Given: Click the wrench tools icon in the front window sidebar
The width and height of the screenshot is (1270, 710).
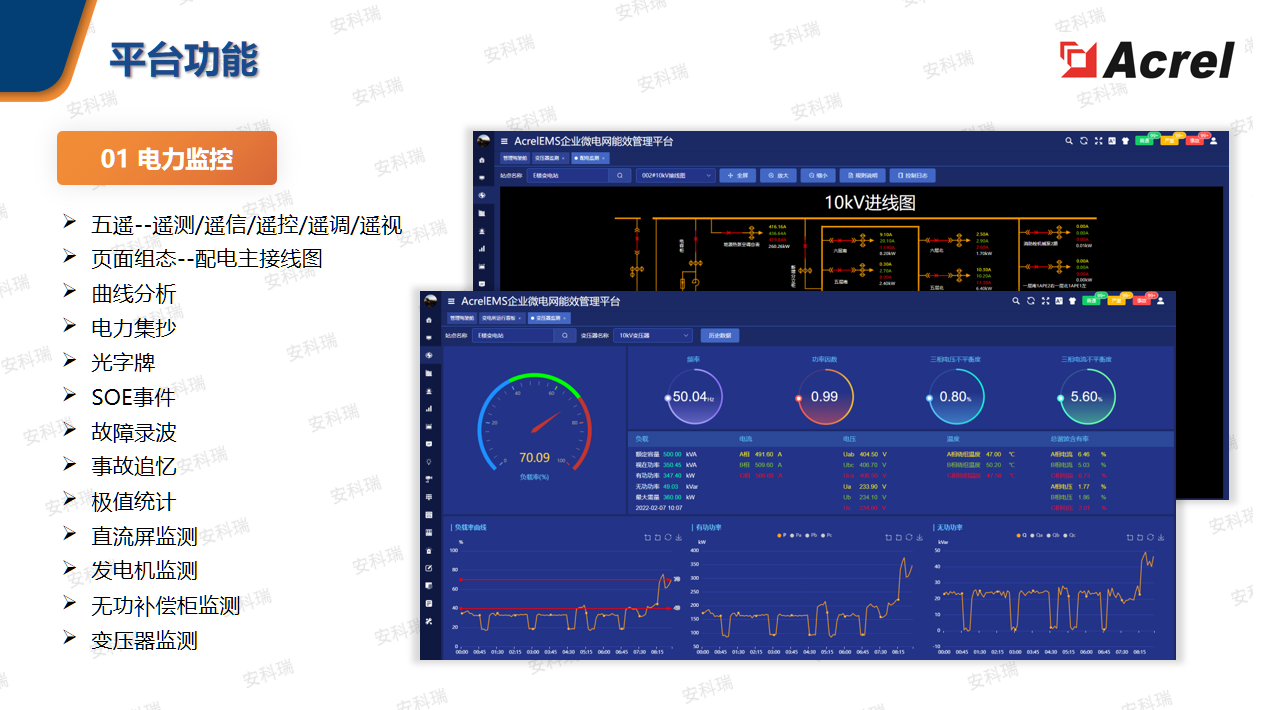Looking at the screenshot, I should click(x=429, y=620).
